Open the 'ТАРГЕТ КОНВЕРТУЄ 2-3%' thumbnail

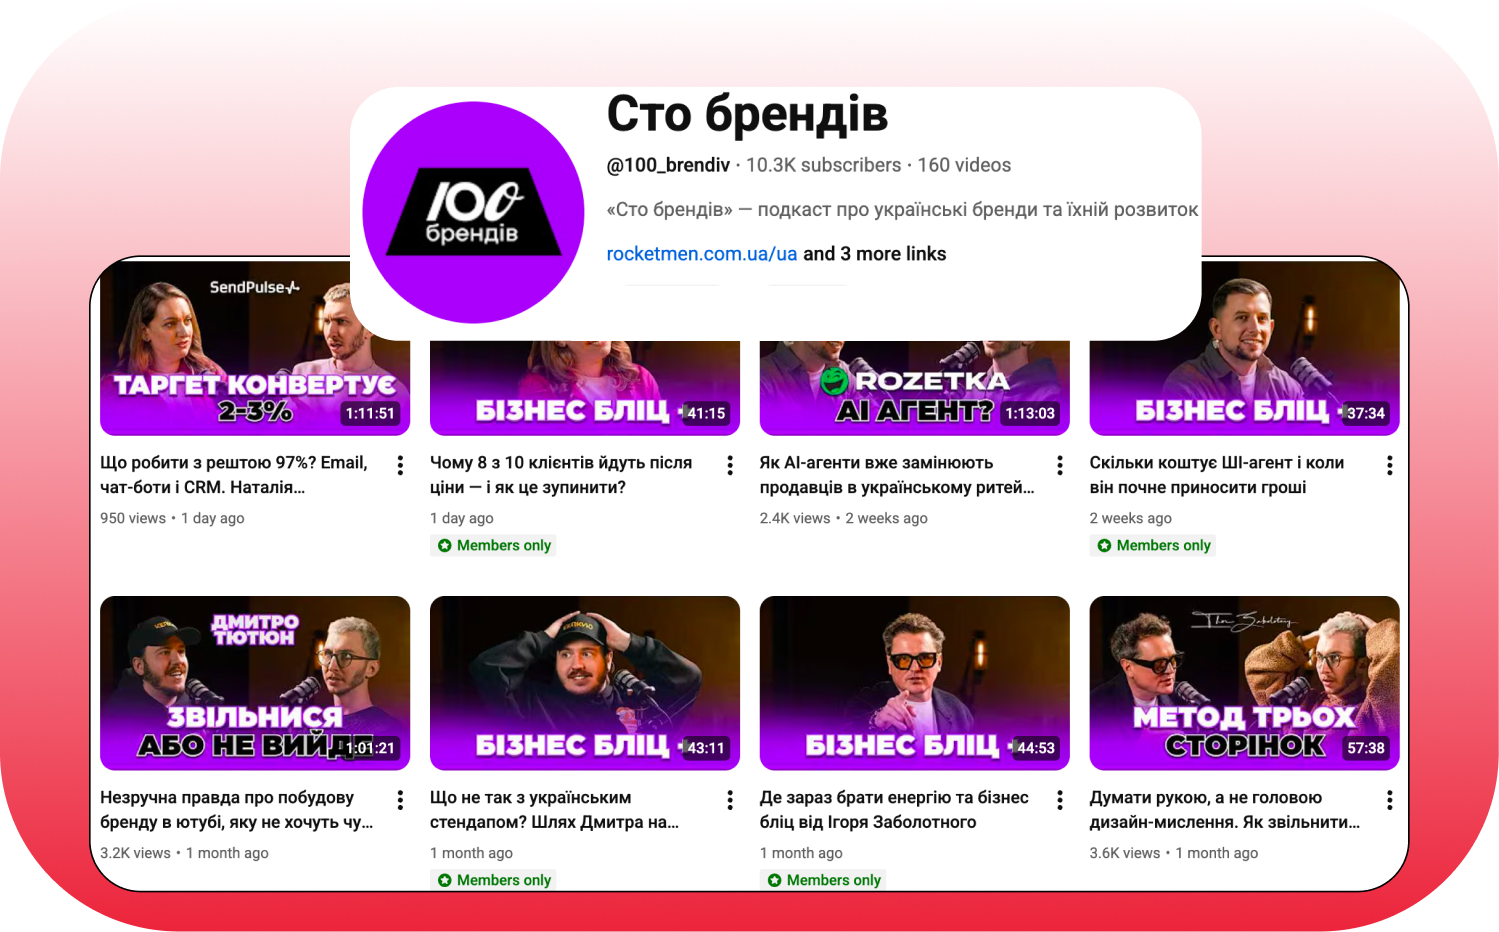255,348
